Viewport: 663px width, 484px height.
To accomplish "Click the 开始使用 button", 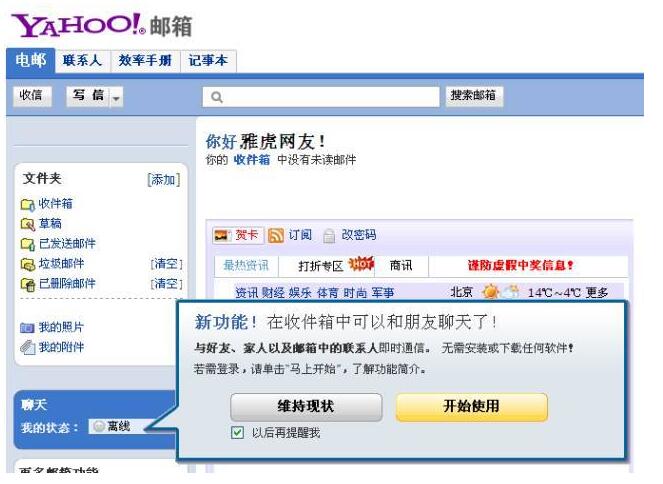I will 471,407.
